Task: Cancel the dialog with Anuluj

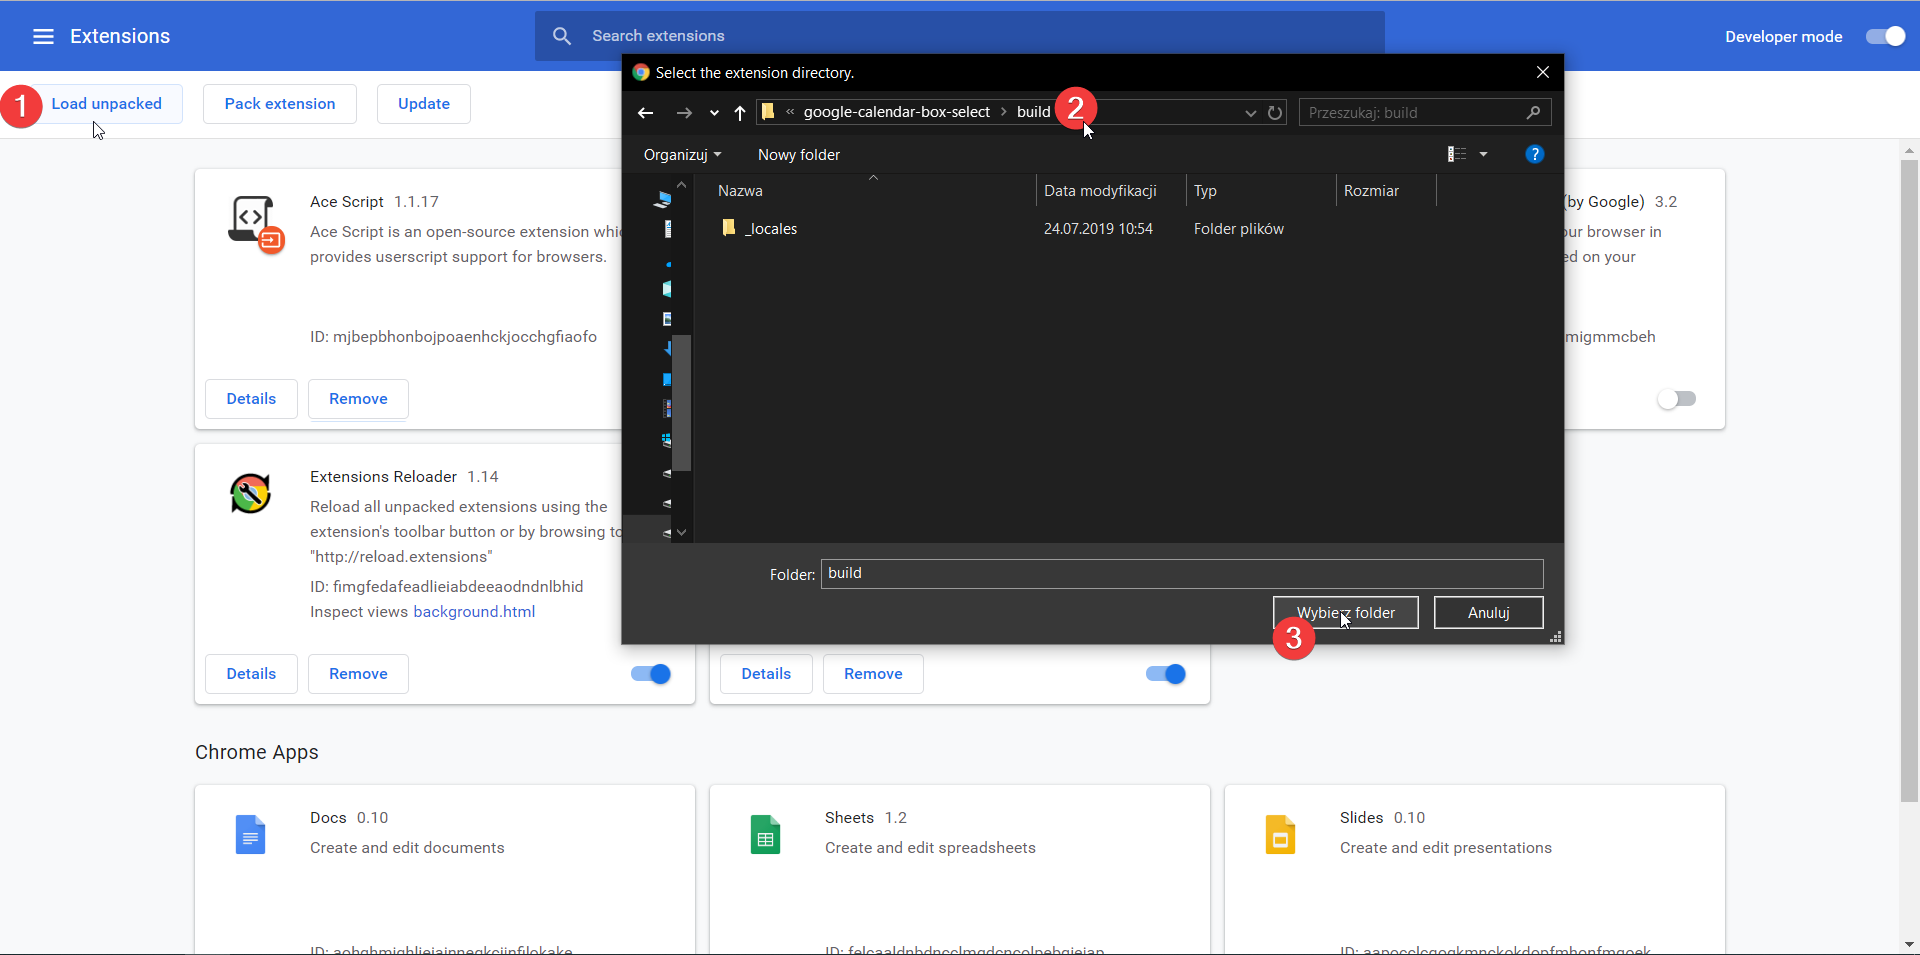Action: (1489, 613)
